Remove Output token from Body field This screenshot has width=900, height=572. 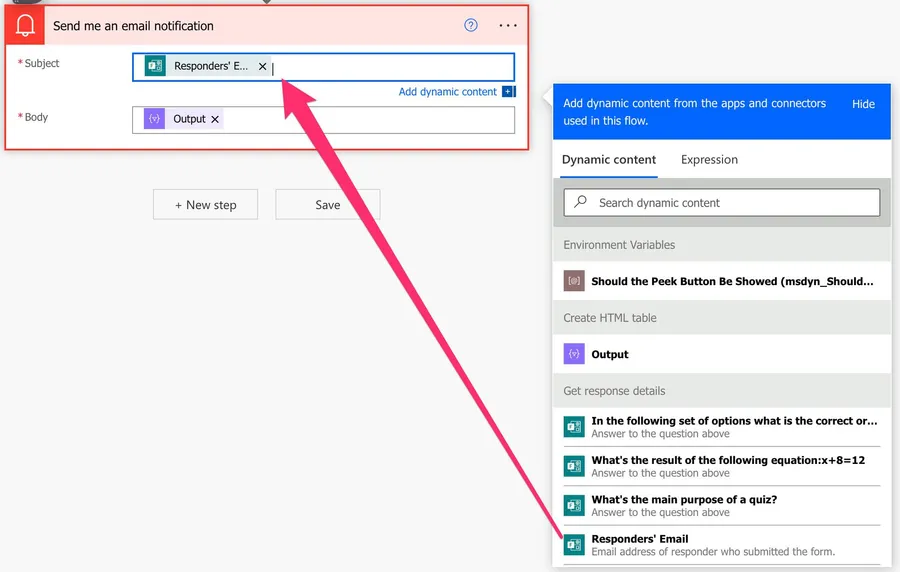215,119
